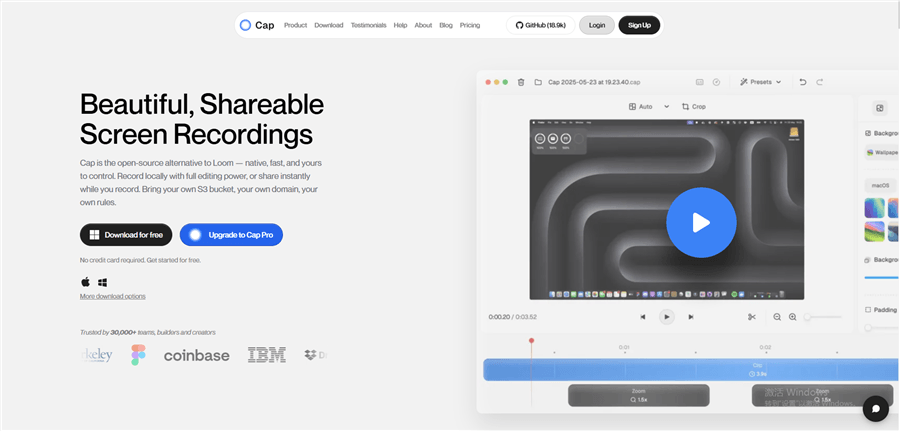Click the Figma logo

(138, 355)
